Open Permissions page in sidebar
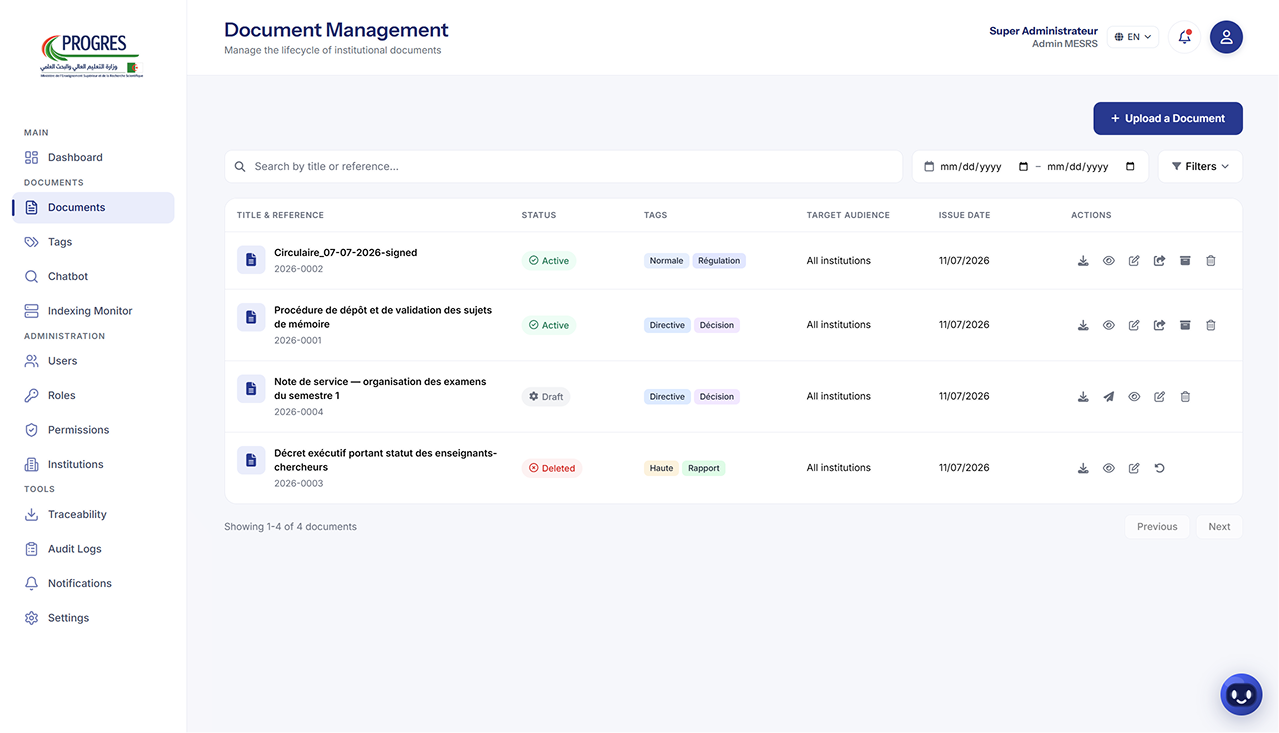Screen dimensions: 1279x733 pyautogui.click(x=93, y=430)
